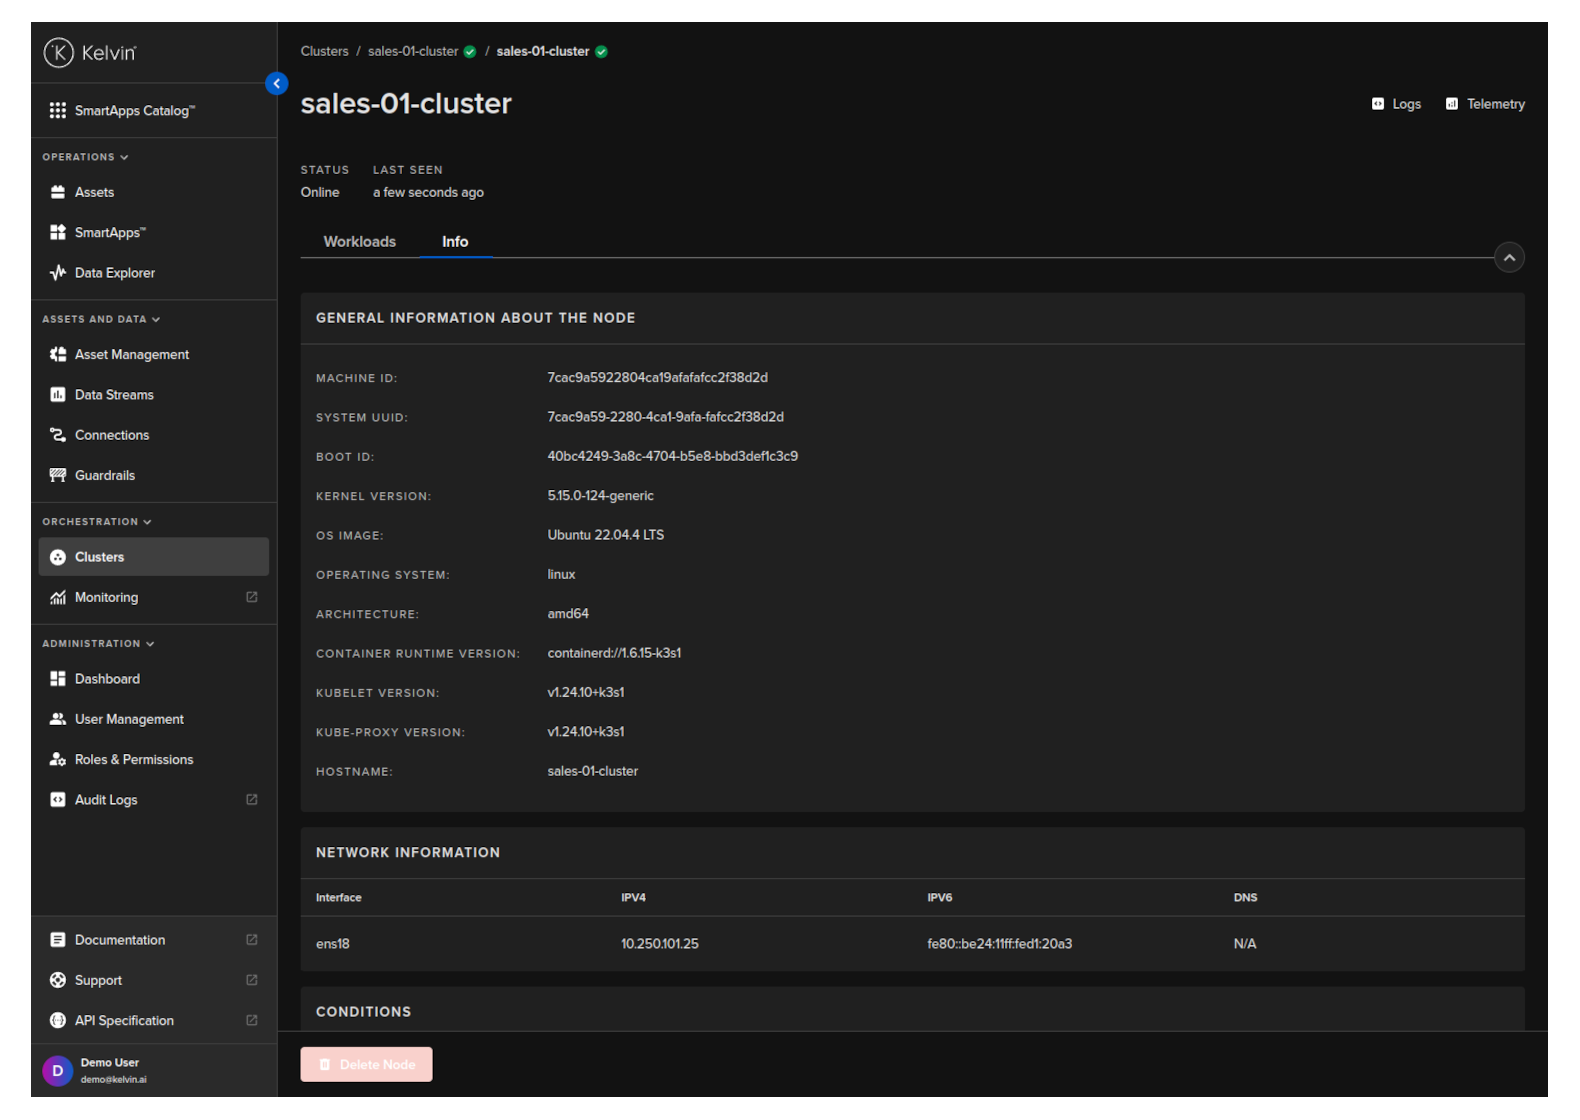
Task: Select the Info tab
Action: pyautogui.click(x=455, y=242)
